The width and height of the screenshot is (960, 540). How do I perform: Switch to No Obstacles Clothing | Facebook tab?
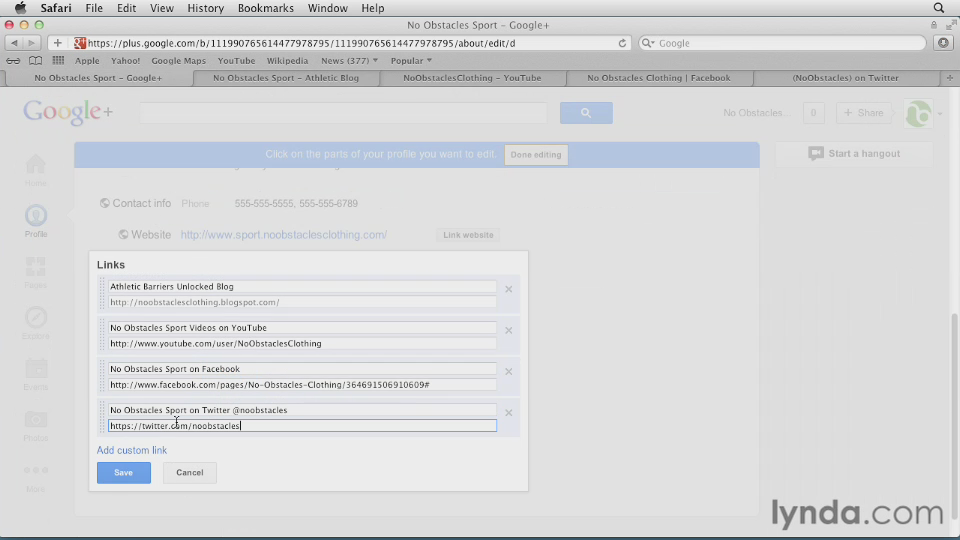click(x=659, y=78)
